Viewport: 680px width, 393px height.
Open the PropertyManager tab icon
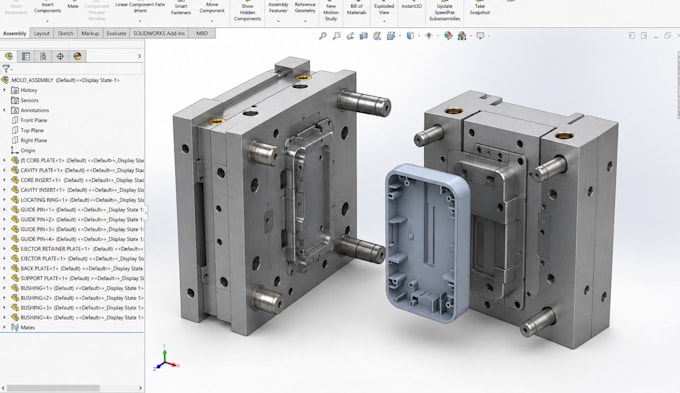pyautogui.click(x=26, y=56)
